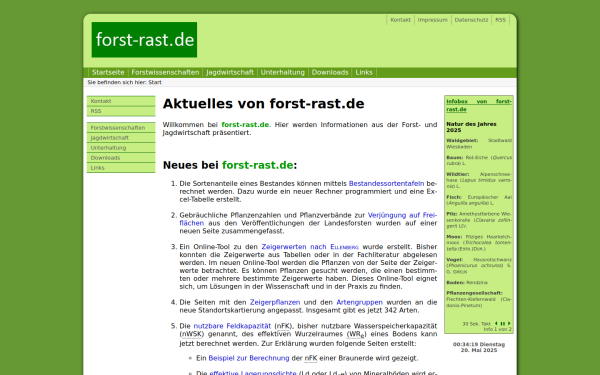This screenshot has width=600, height=375.
Task: Open the Beispiel zur Berechnung link
Action: [x=249, y=359]
